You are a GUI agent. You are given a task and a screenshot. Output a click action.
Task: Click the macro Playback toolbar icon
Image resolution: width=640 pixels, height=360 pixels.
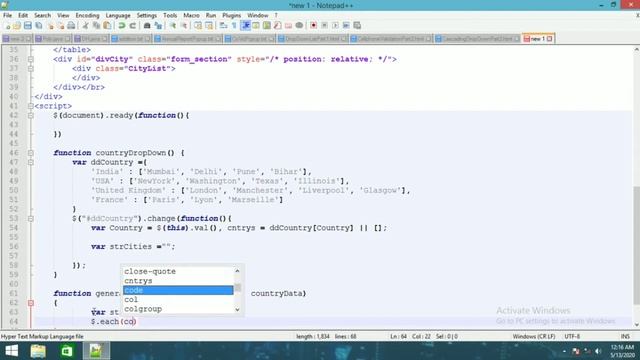(335, 25)
